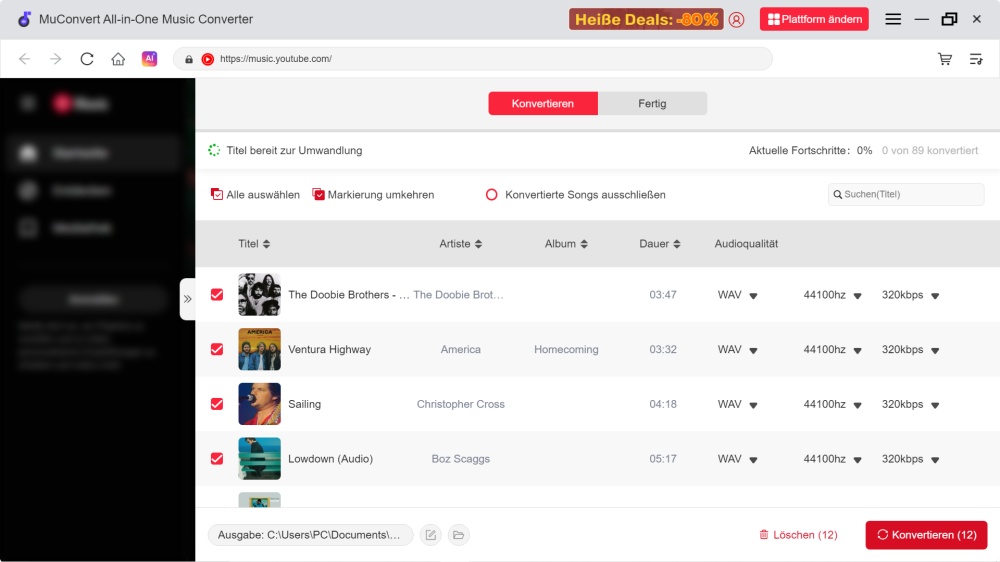Edit the output path with pencil icon
This screenshot has width=1000, height=562.
431,535
